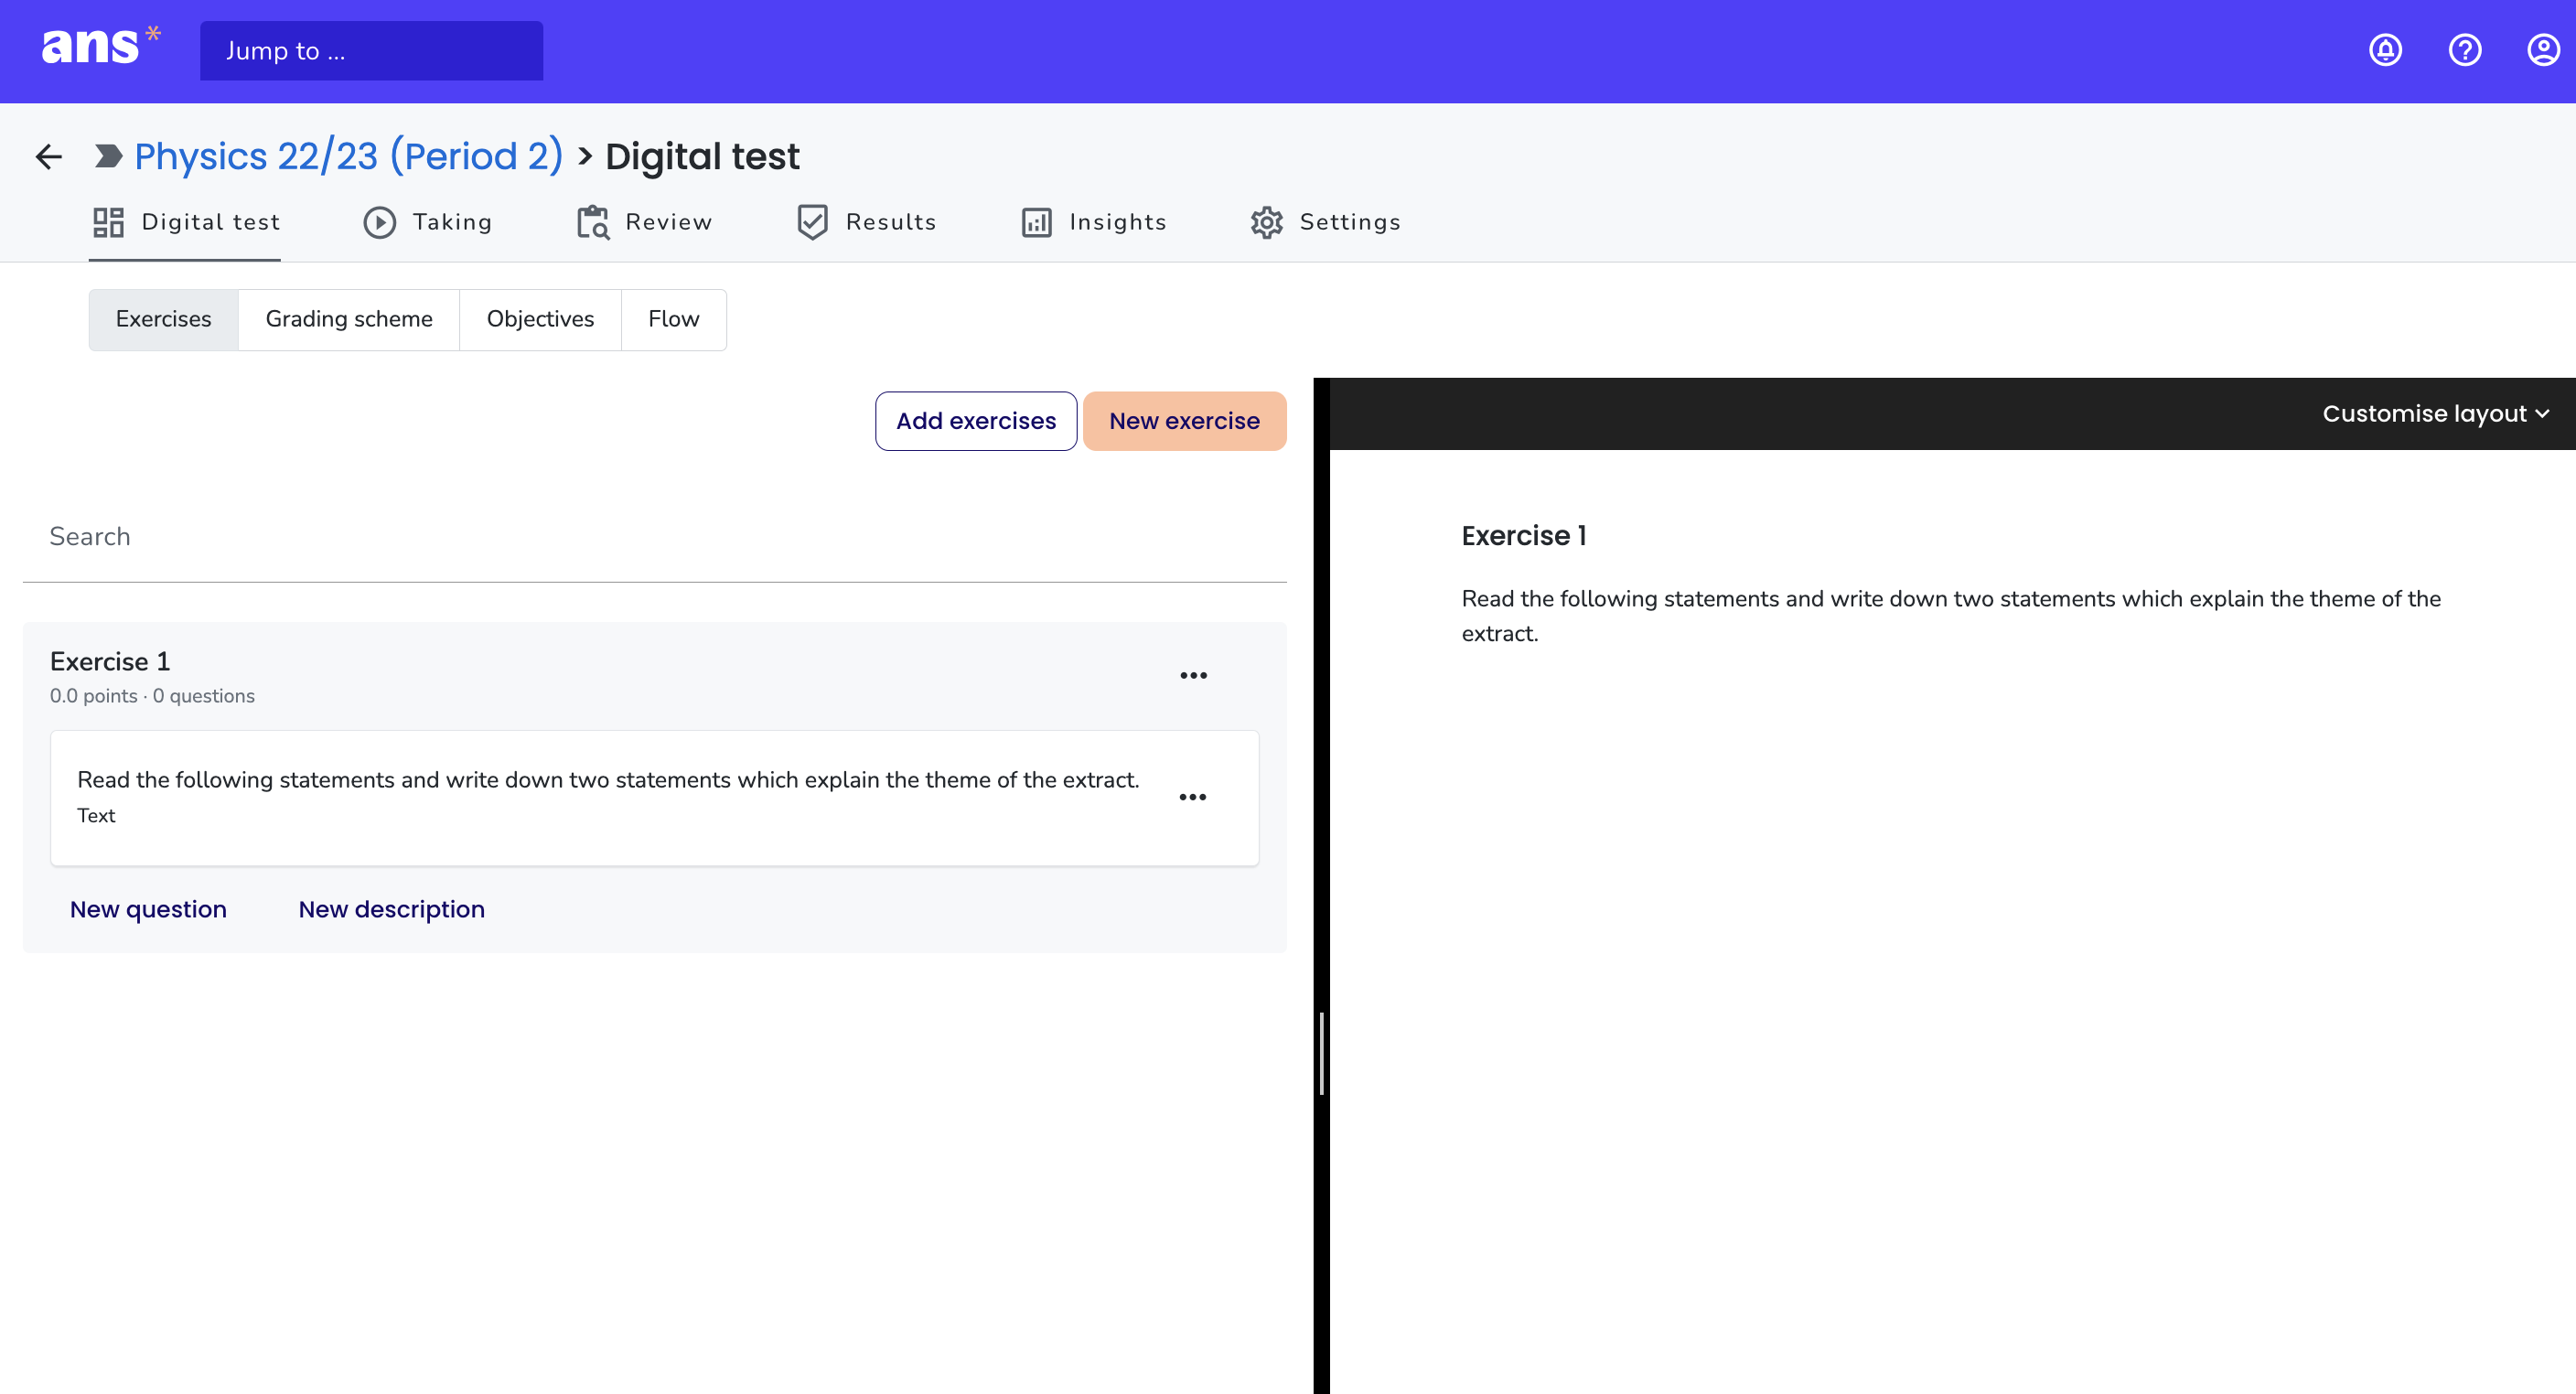
Task: Click the course tag icon beside Physics
Action: (x=108, y=156)
